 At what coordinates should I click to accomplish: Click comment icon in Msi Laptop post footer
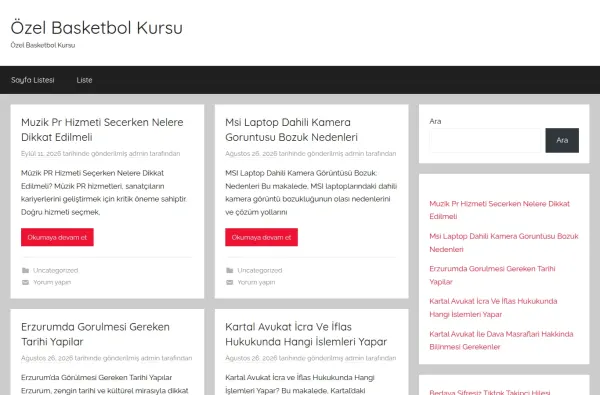click(x=230, y=282)
